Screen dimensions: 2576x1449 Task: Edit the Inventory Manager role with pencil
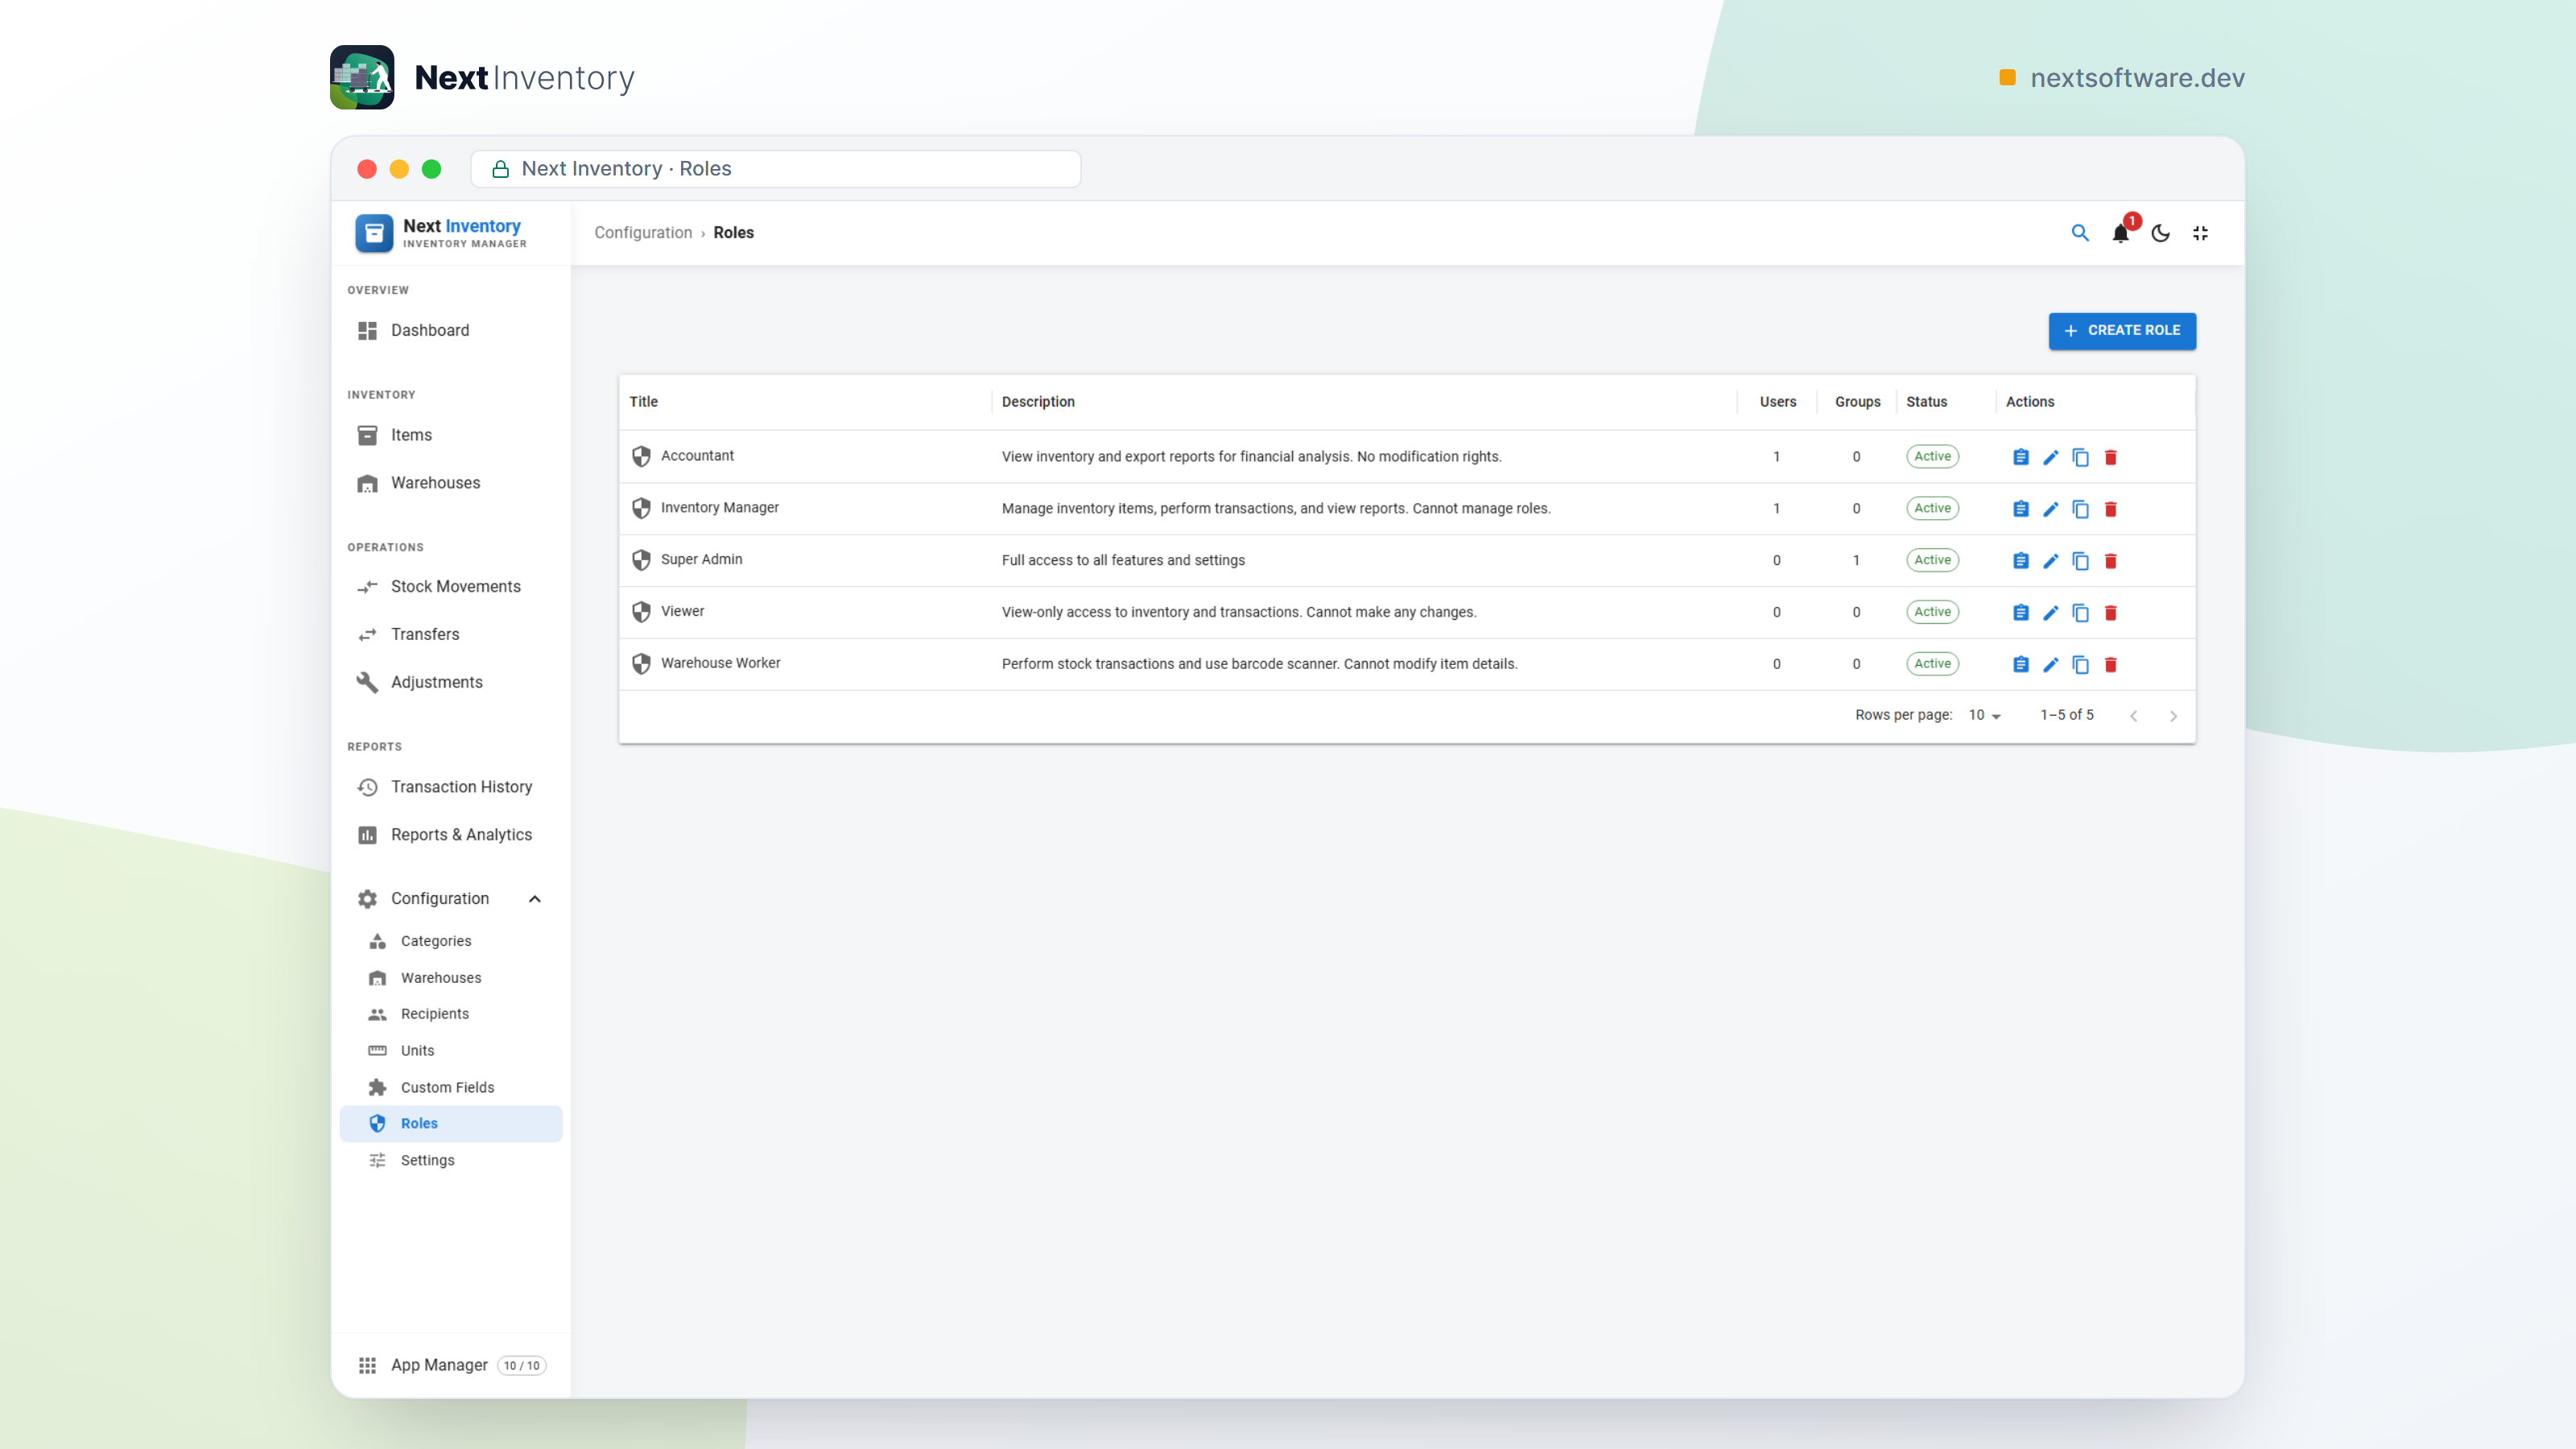2050,509
